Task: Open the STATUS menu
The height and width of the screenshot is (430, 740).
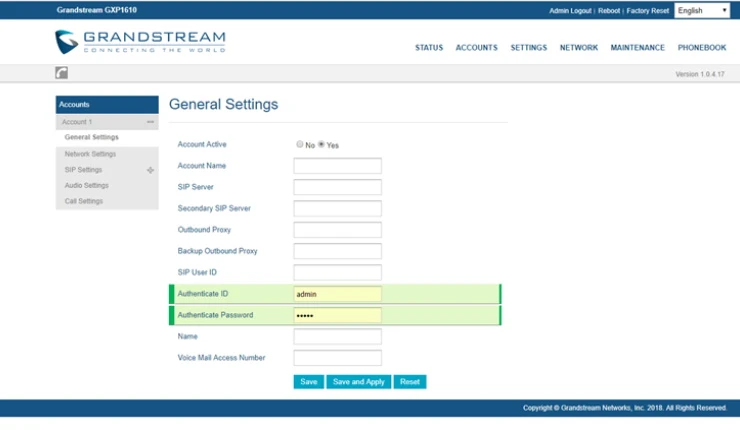Action: click(x=429, y=48)
